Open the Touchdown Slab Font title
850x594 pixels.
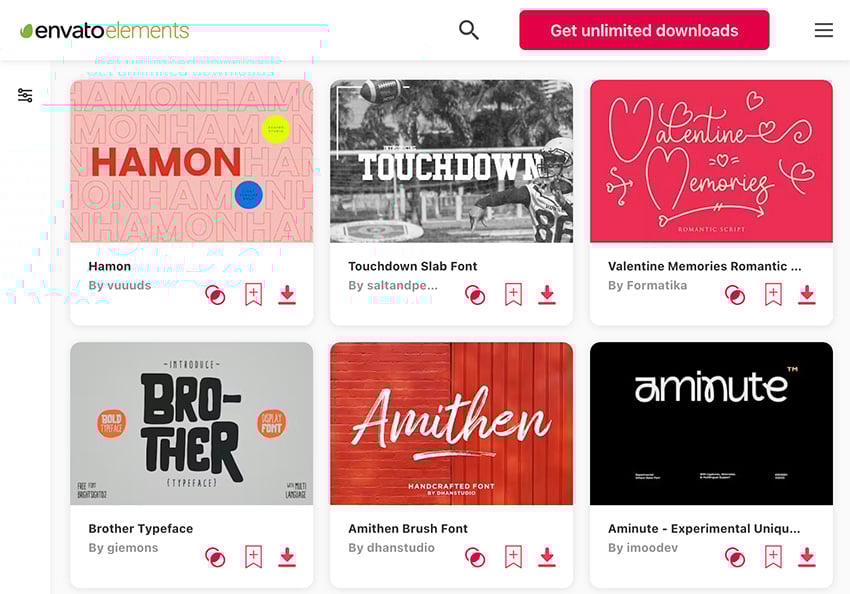(412, 266)
